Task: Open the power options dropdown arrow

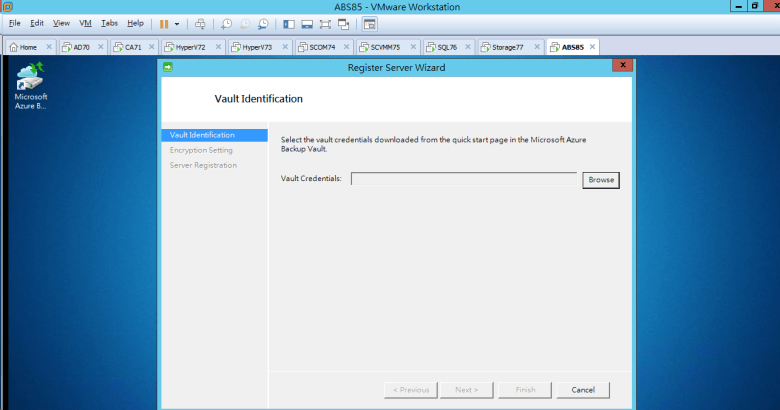Action: (177, 23)
